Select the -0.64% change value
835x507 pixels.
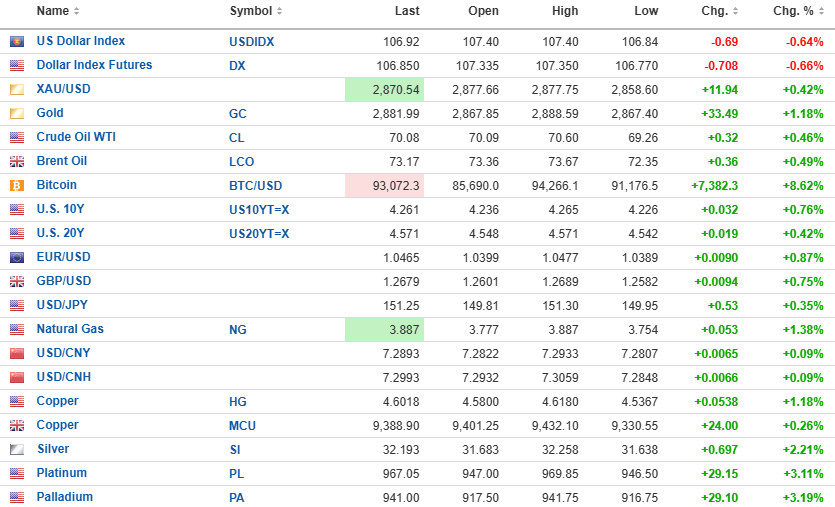[x=805, y=42]
